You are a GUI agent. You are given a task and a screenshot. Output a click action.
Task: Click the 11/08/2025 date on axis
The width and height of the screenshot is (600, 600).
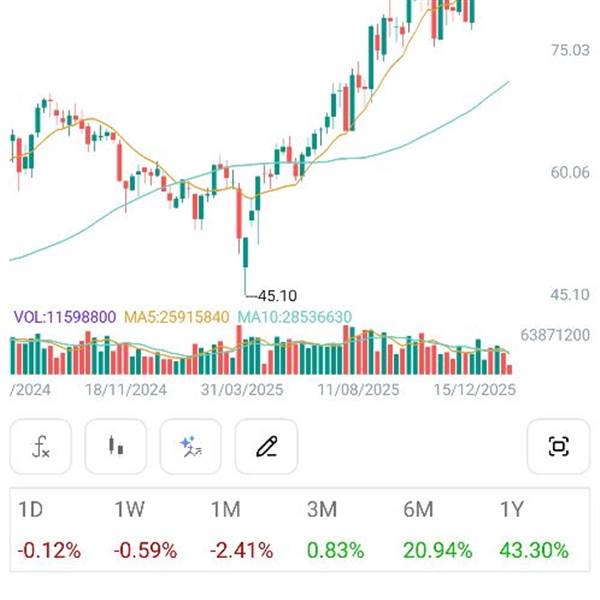[358, 390]
